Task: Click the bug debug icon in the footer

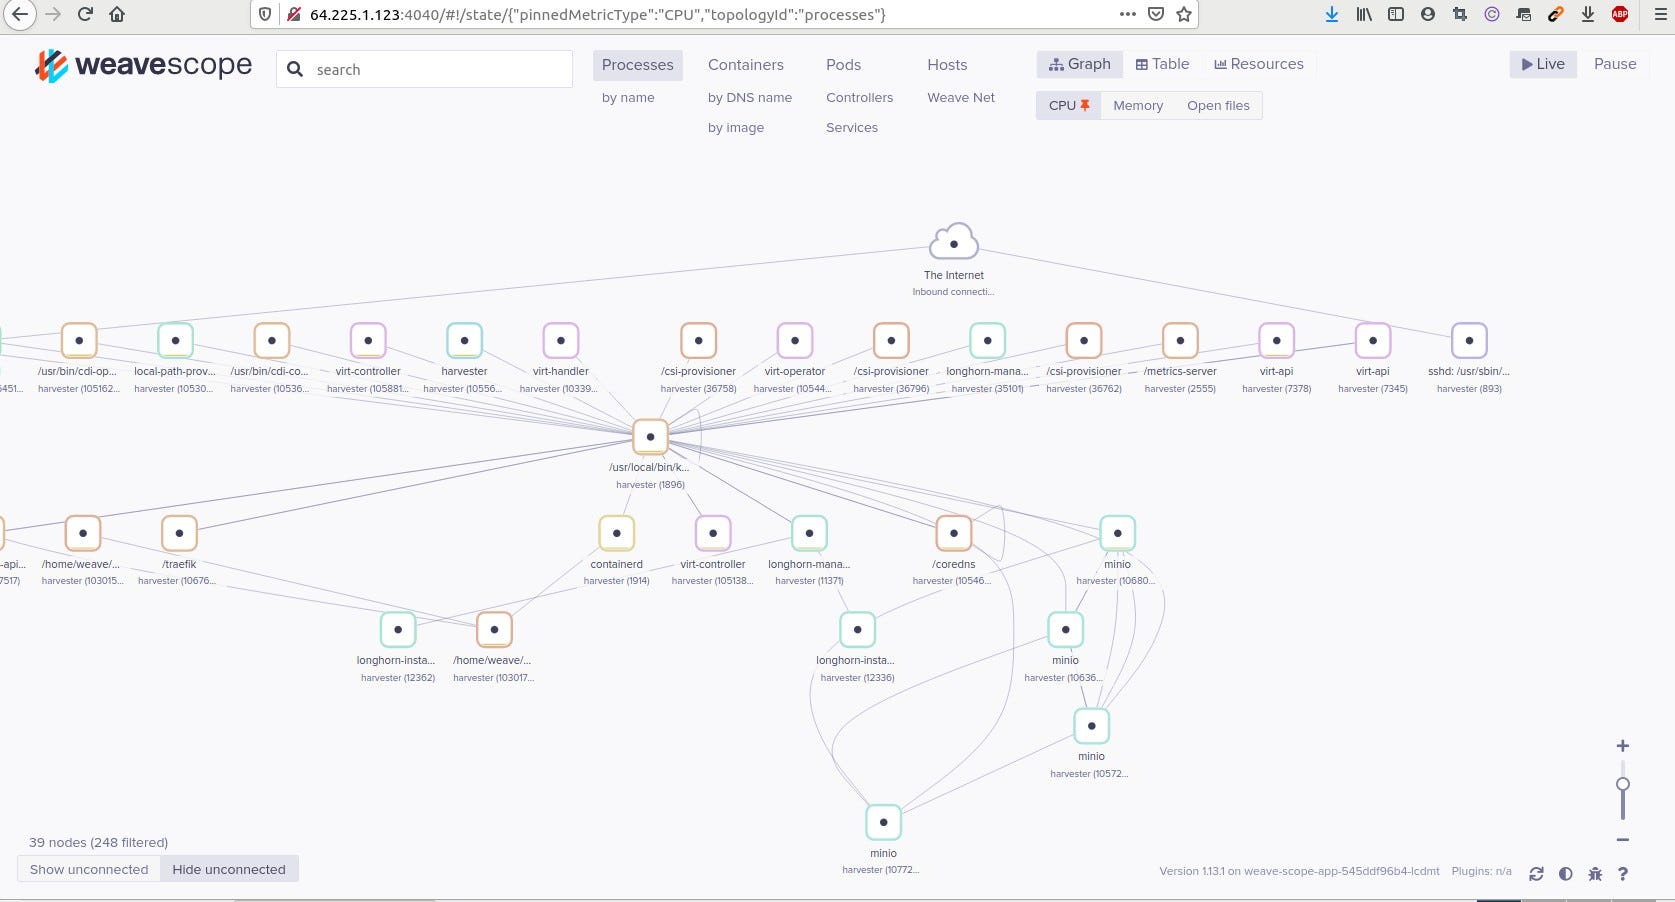Action: point(1595,874)
